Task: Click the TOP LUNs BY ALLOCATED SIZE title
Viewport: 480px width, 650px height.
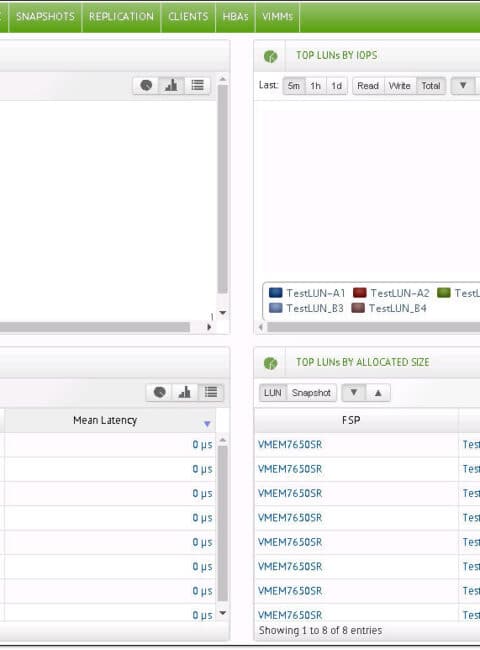Action: click(x=363, y=362)
